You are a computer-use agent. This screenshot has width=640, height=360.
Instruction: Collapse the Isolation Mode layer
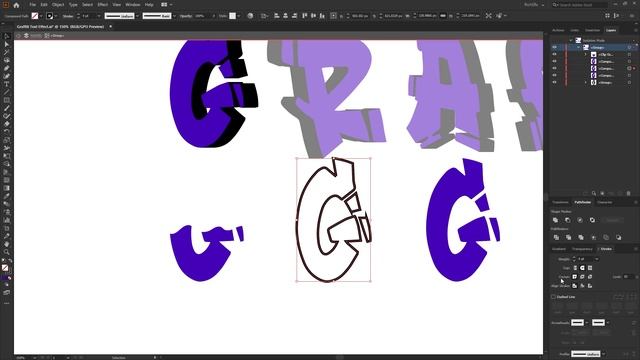click(x=571, y=40)
